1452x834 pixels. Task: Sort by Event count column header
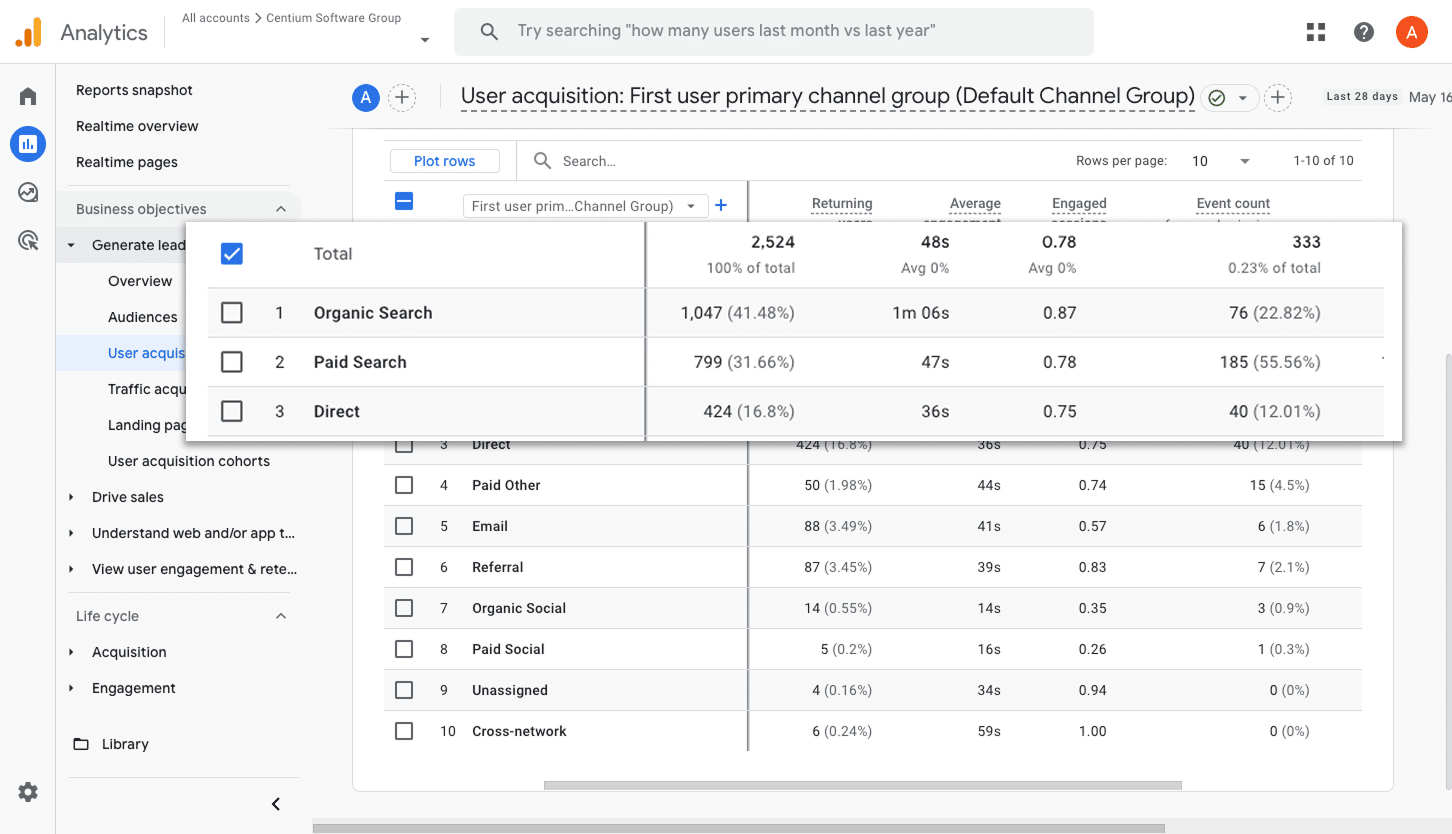tap(1233, 204)
